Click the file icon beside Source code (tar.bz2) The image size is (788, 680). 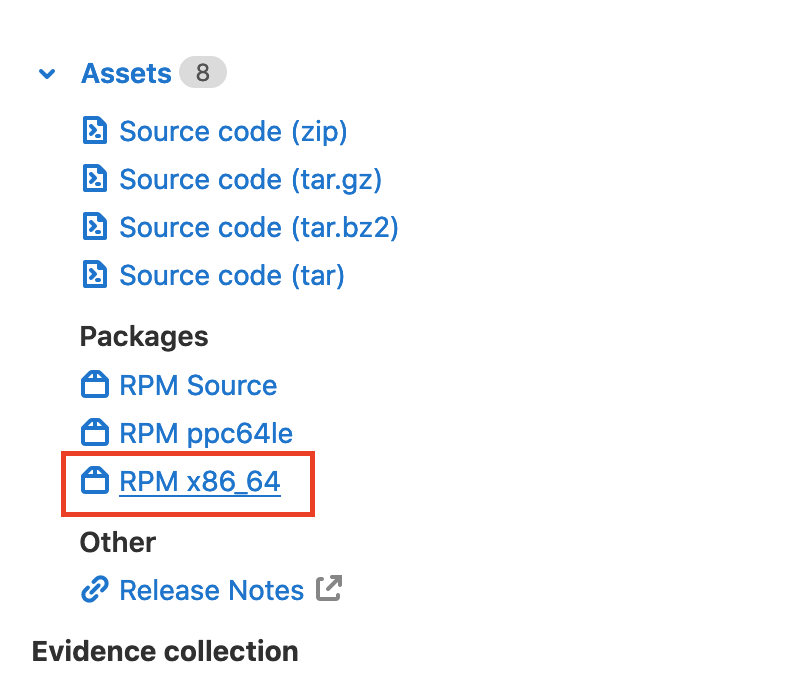point(94,227)
